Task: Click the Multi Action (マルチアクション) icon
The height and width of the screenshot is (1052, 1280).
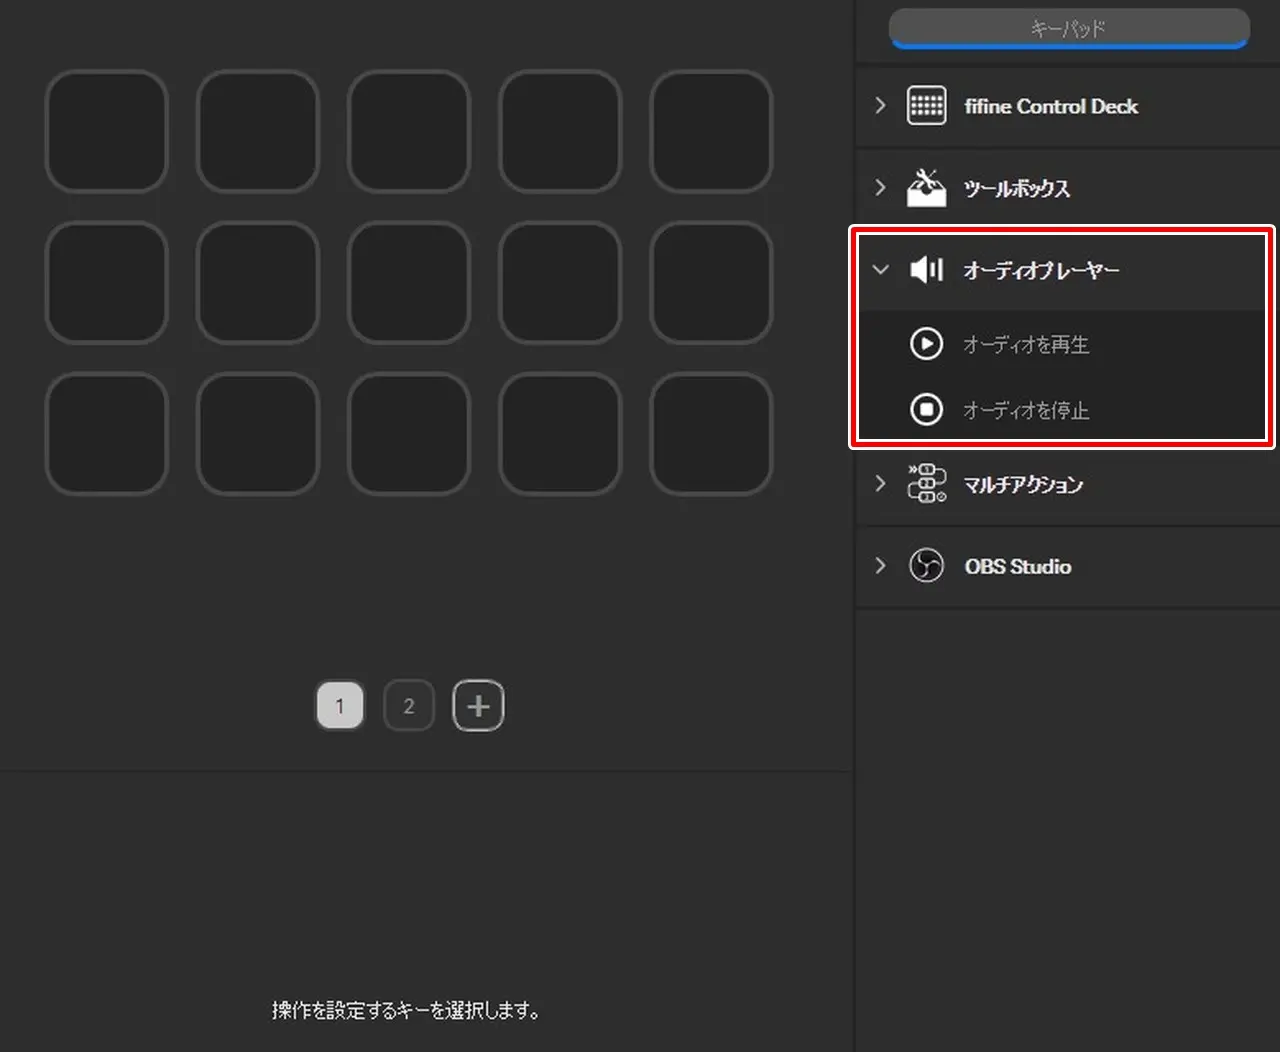Action: coord(926,484)
